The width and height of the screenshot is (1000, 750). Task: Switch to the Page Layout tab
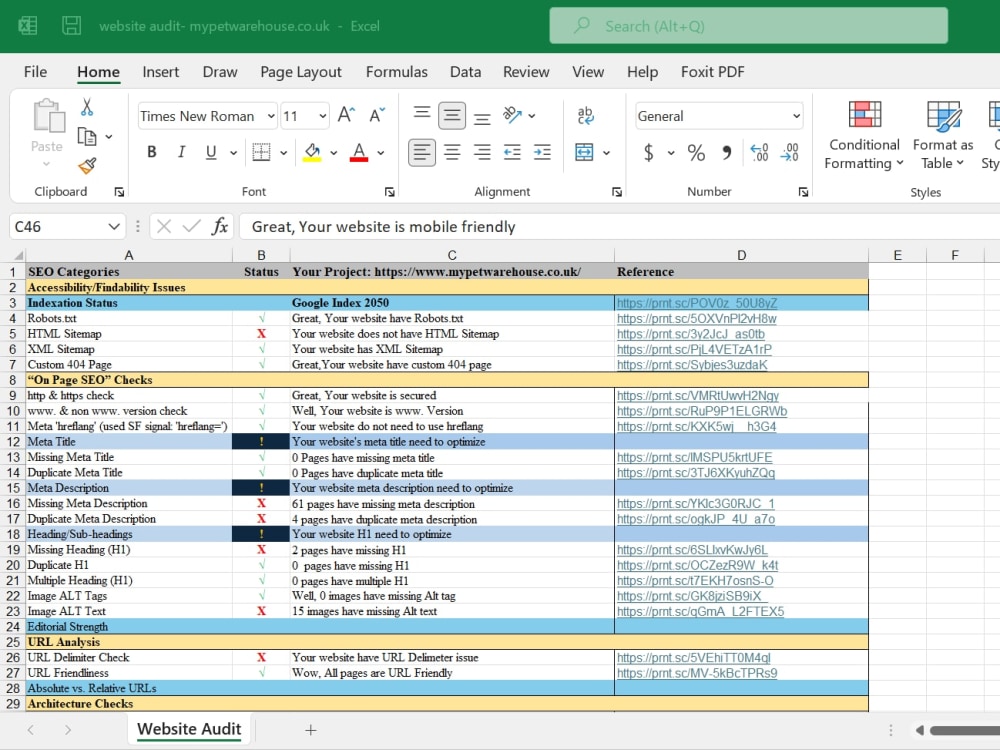tap(301, 72)
